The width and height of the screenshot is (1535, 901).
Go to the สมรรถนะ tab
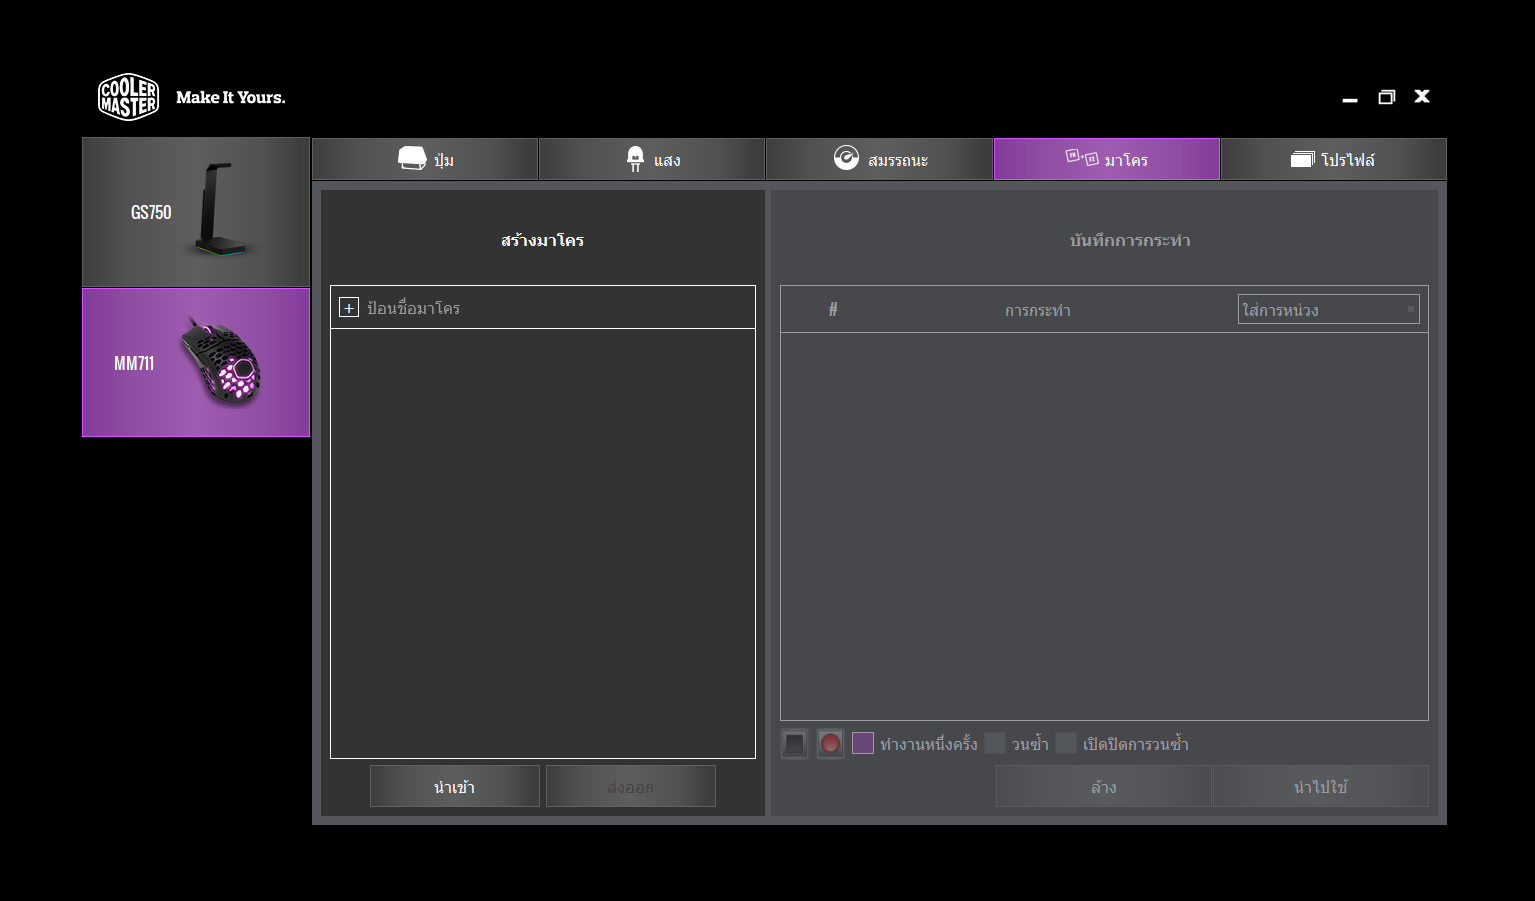879,159
